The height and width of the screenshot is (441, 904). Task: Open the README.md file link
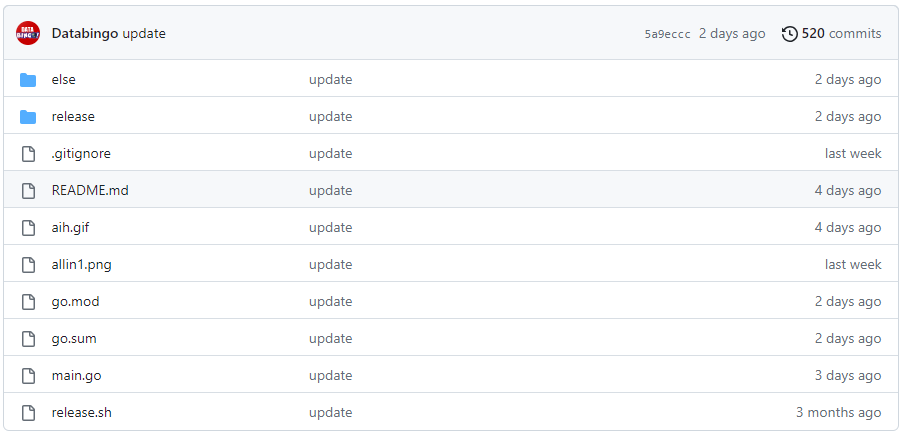coord(90,190)
